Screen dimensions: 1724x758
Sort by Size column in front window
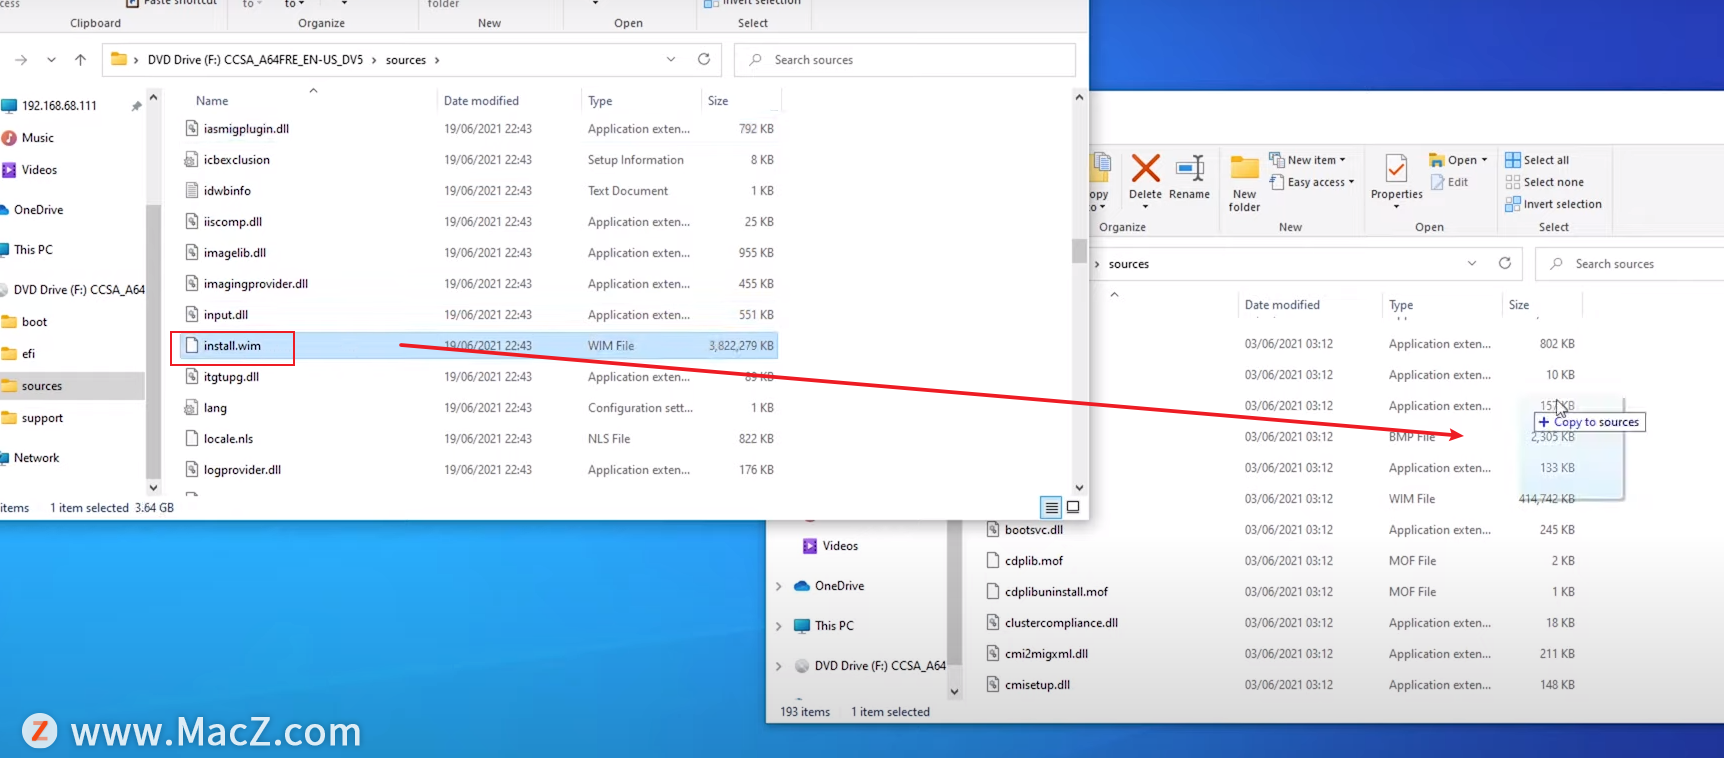(x=718, y=101)
